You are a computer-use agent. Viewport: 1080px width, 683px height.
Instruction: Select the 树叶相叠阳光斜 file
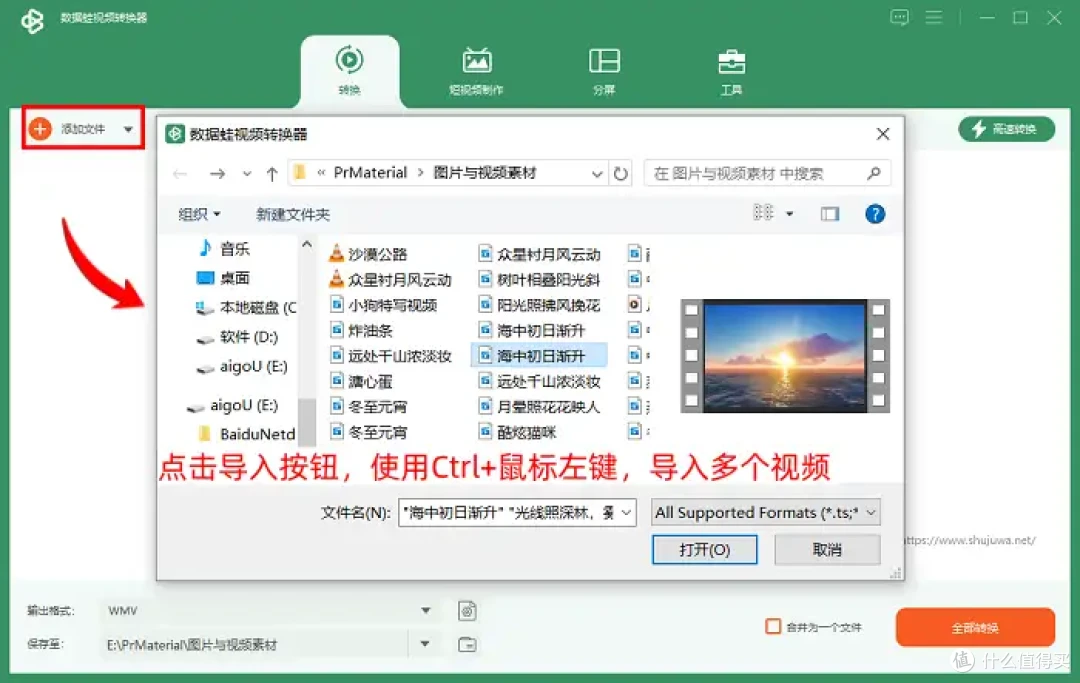[539, 280]
